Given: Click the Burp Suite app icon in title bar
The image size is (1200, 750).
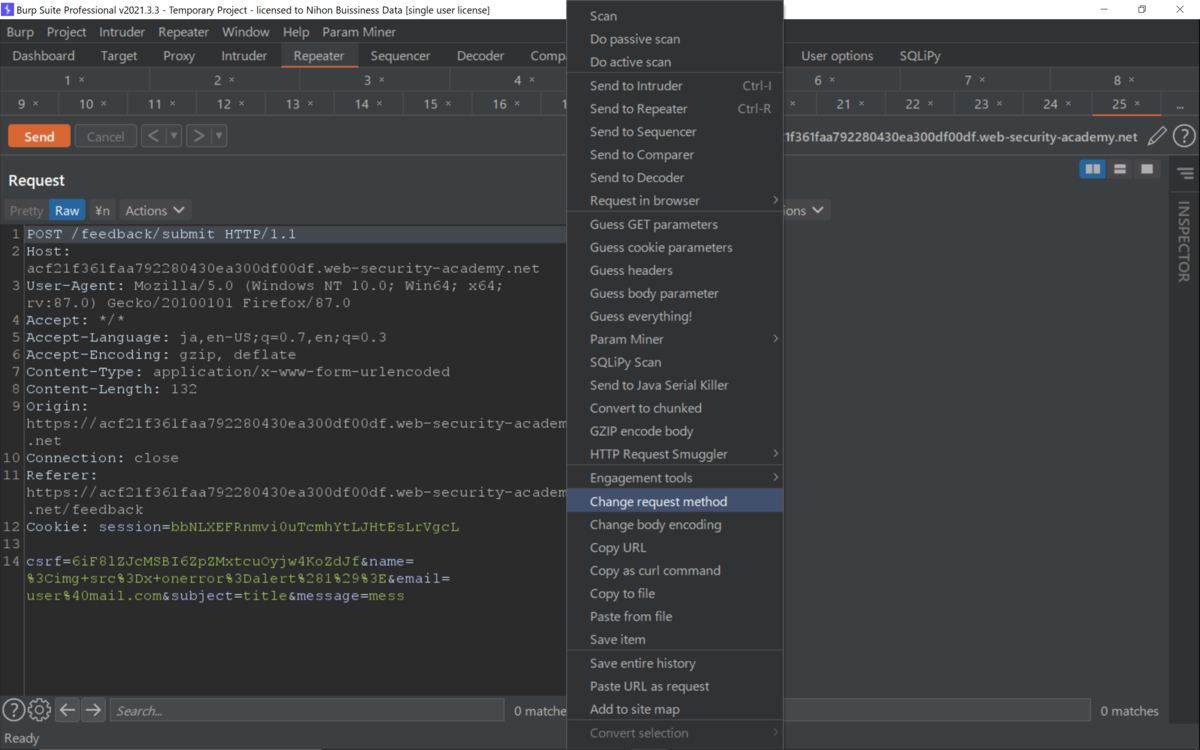Looking at the screenshot, I should [8, 9].
